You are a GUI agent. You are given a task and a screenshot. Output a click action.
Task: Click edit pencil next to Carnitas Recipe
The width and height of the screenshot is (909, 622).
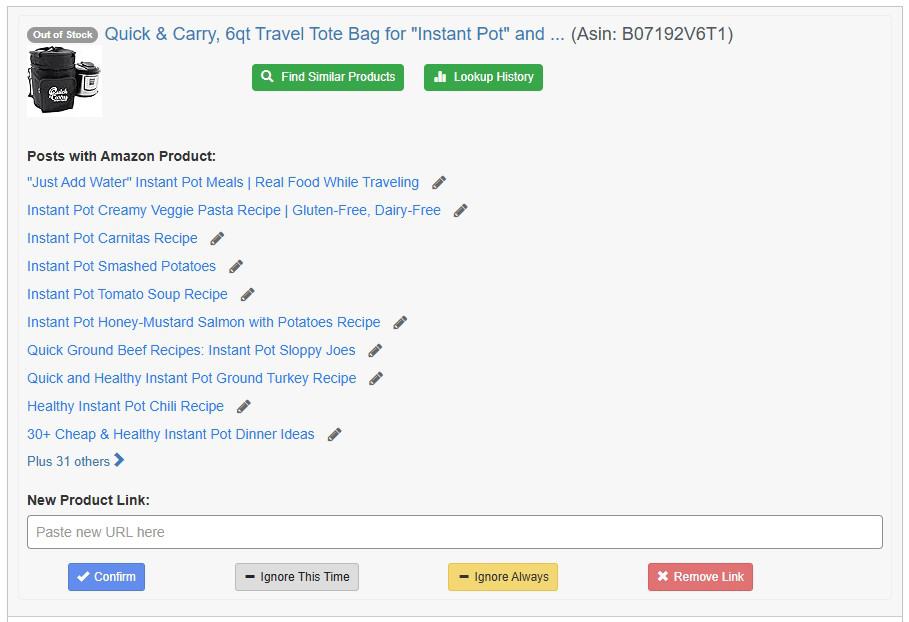217,239
